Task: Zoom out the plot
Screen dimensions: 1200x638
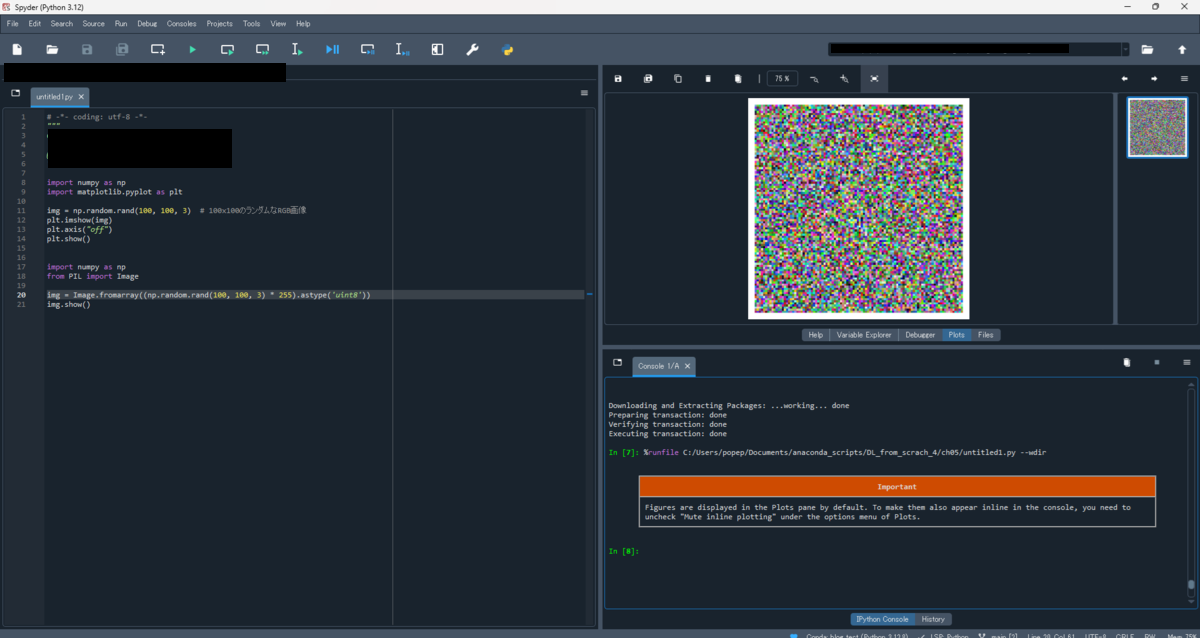Action: point(814,79)
